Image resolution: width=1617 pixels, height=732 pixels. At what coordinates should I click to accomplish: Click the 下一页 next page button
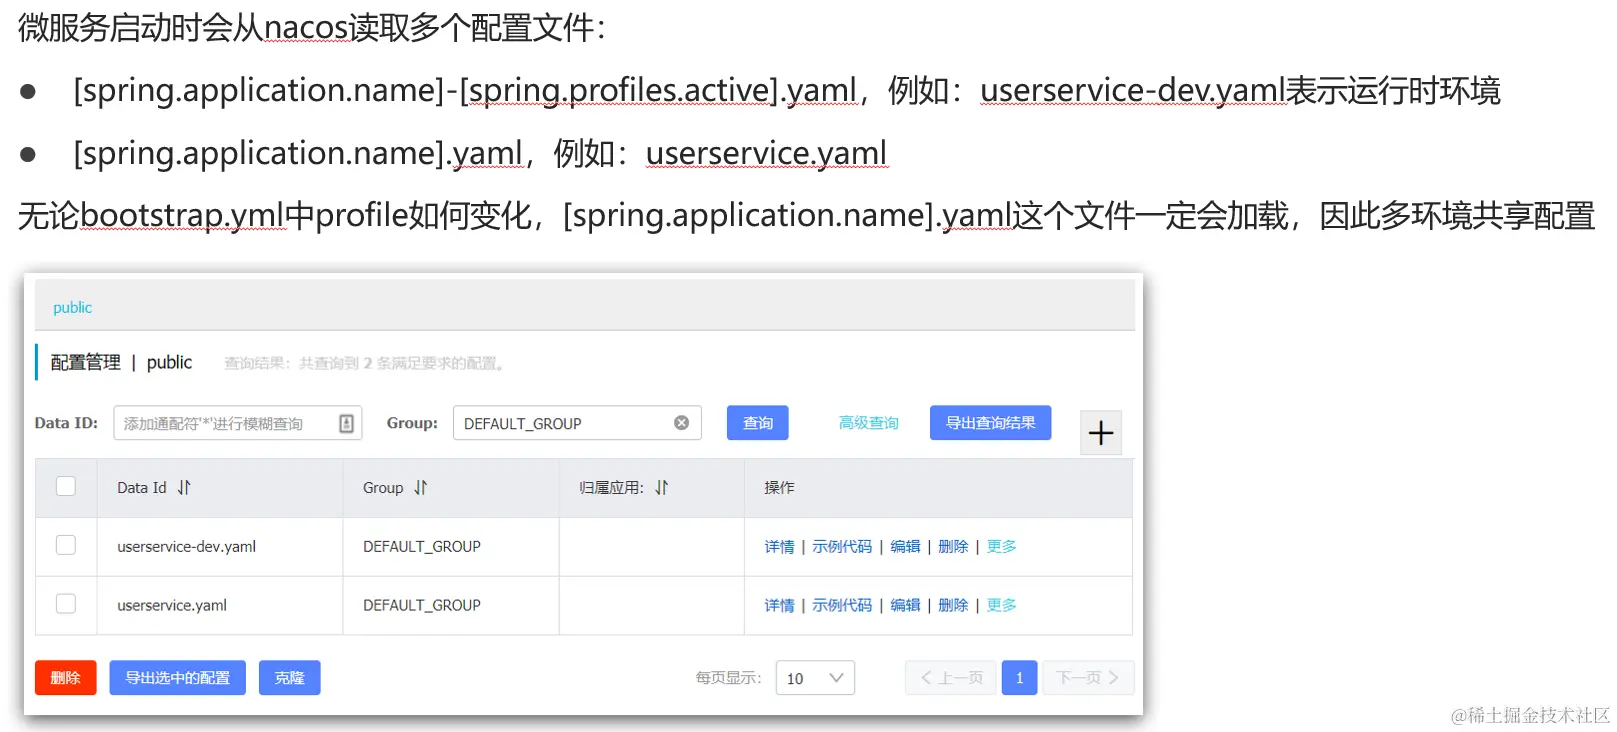tap(1088, 678)
